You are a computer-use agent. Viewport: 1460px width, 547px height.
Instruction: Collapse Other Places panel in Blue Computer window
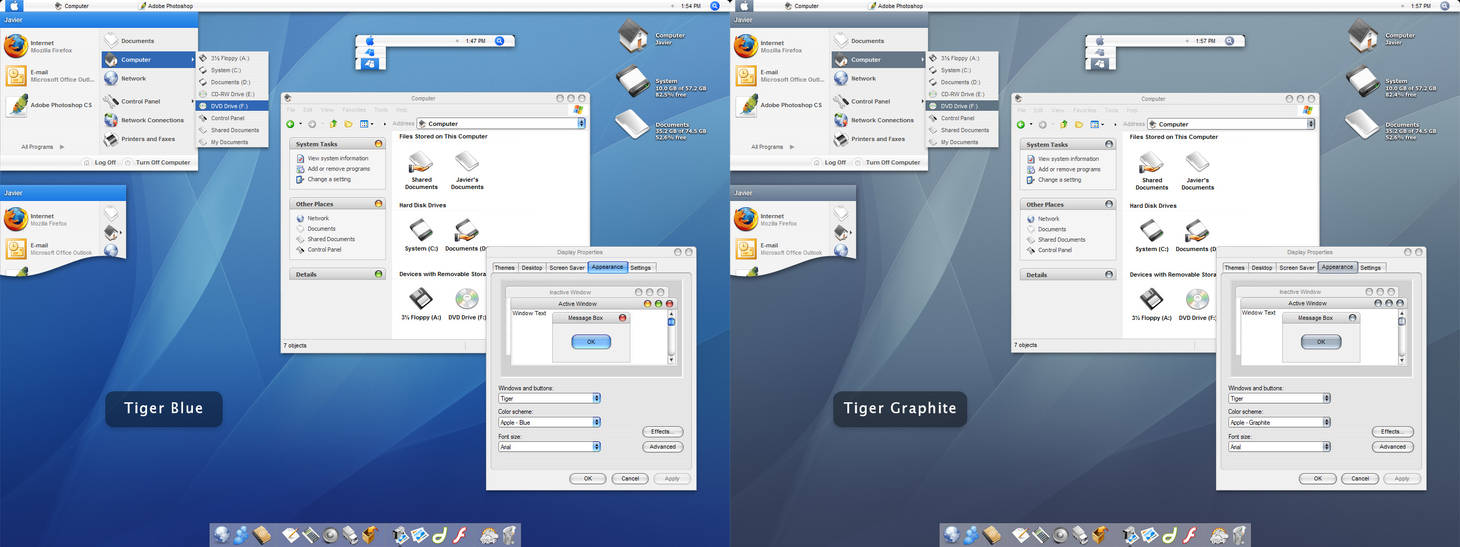tap(379, 204)
